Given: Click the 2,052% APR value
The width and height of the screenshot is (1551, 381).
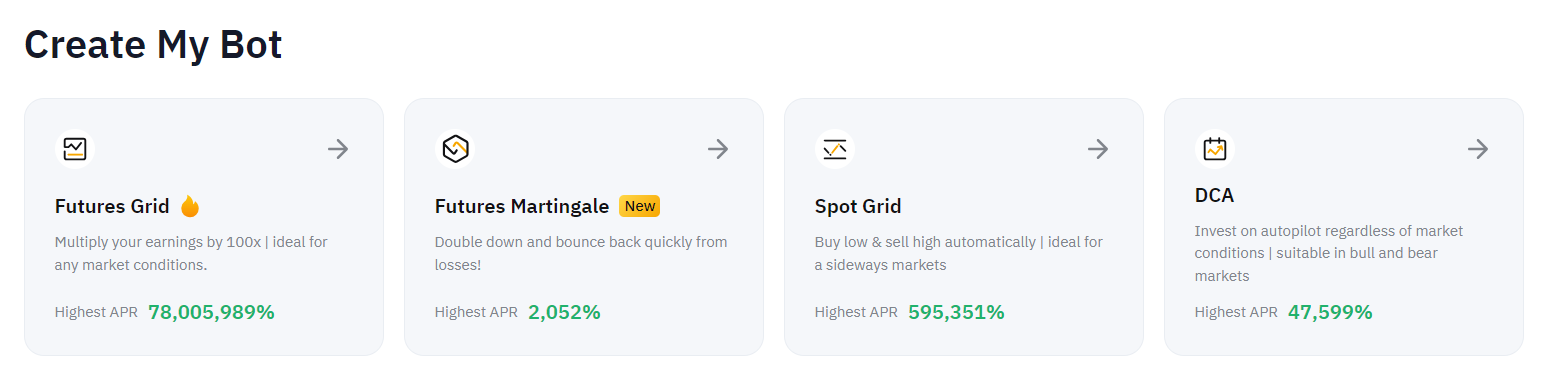Looking at the screenshot, I should point(564,312).
